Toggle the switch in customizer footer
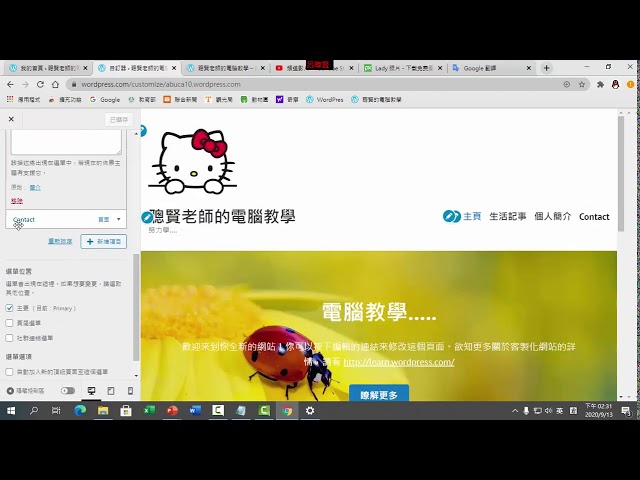 click(x=68, y=391)
